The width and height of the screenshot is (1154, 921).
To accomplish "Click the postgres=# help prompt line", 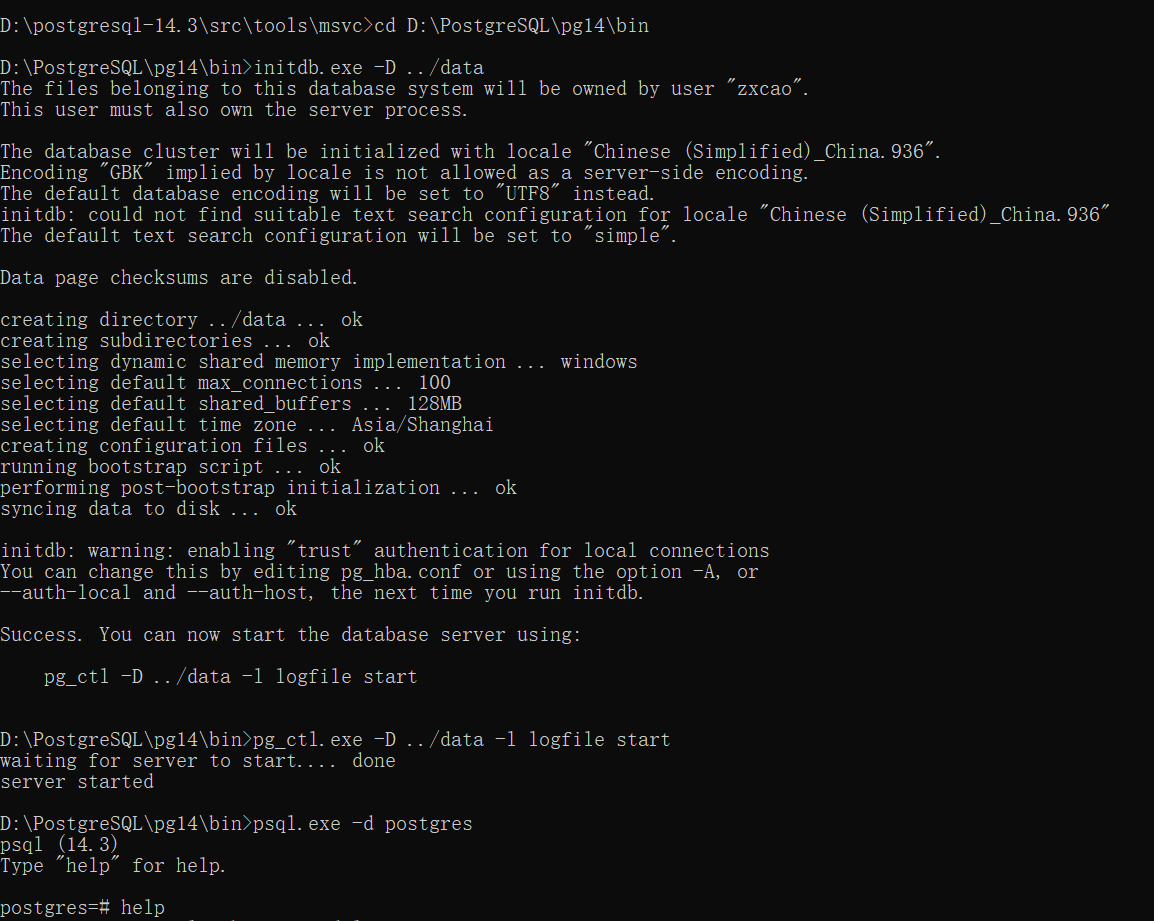I will click(82, 907).
